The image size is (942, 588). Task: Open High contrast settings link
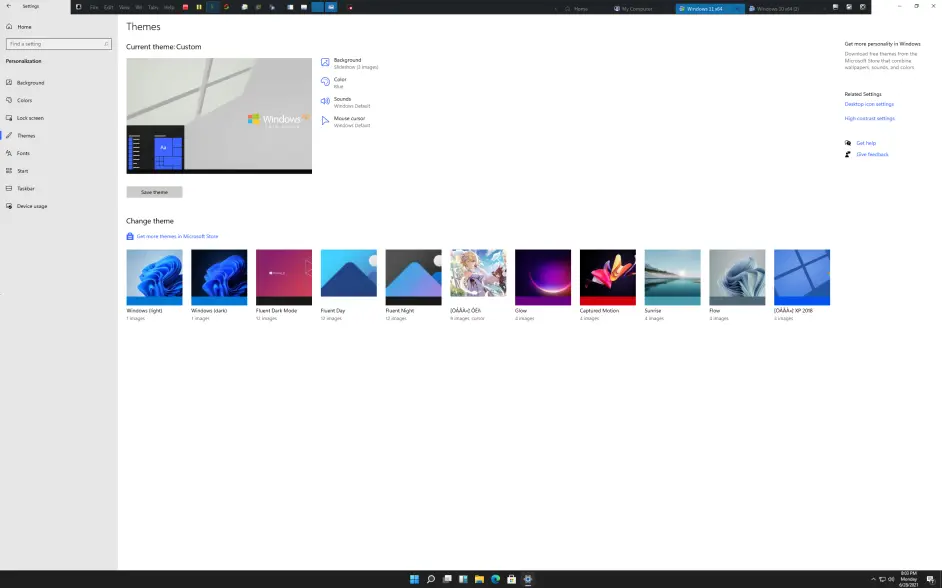point(870,118)
